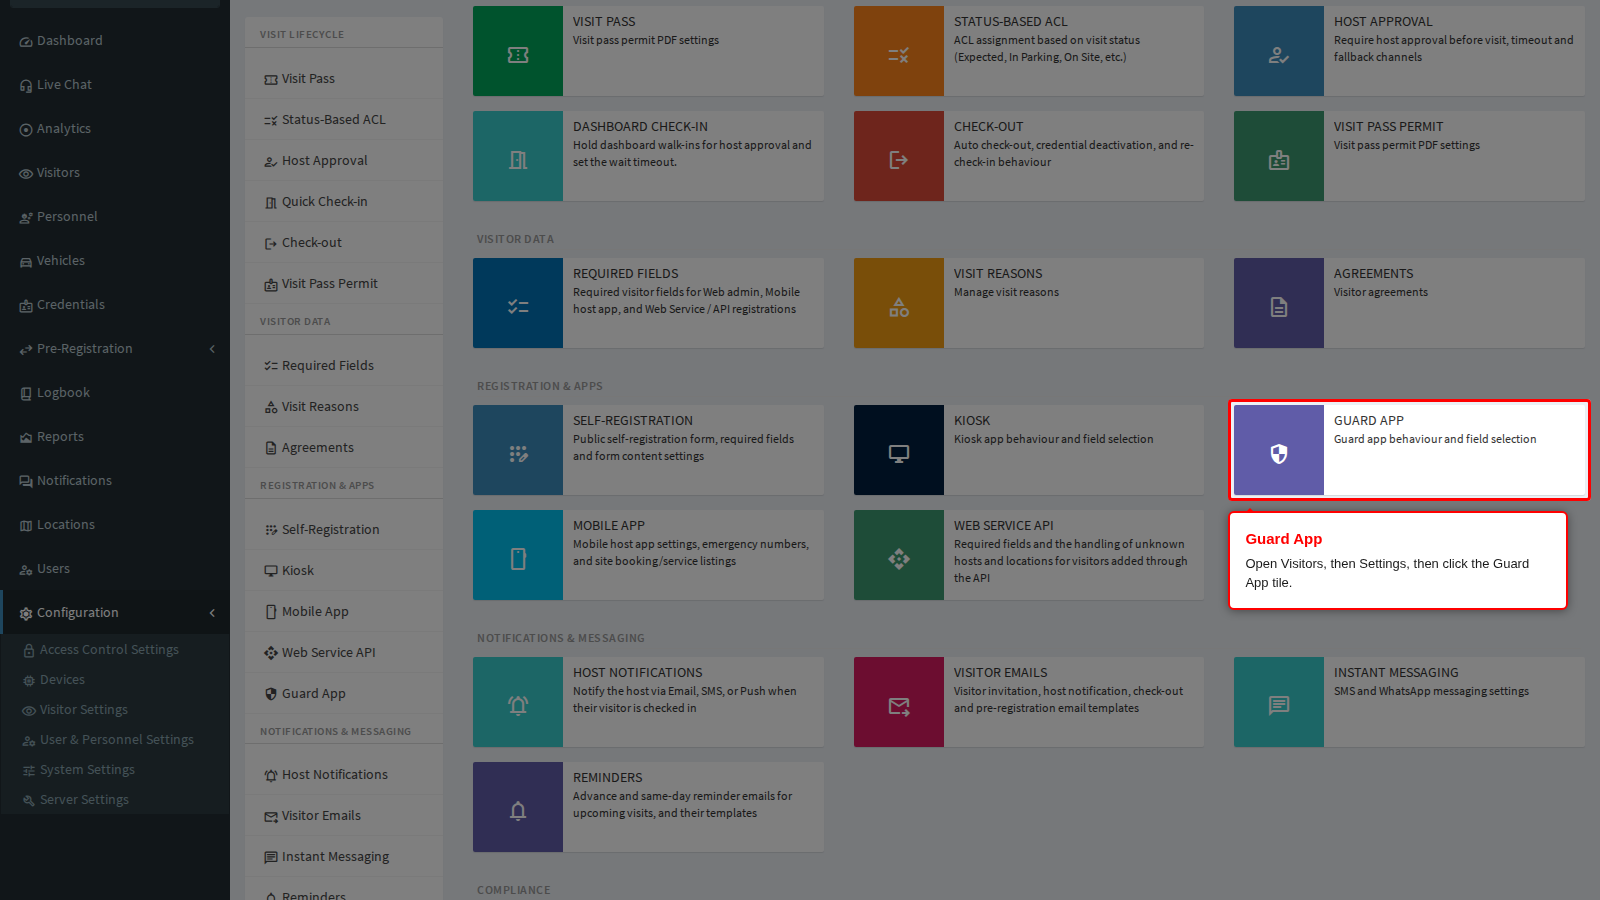Select Instant Messaging in the settings list
This screenshot has width=1600, height=900.
[344, 857]
